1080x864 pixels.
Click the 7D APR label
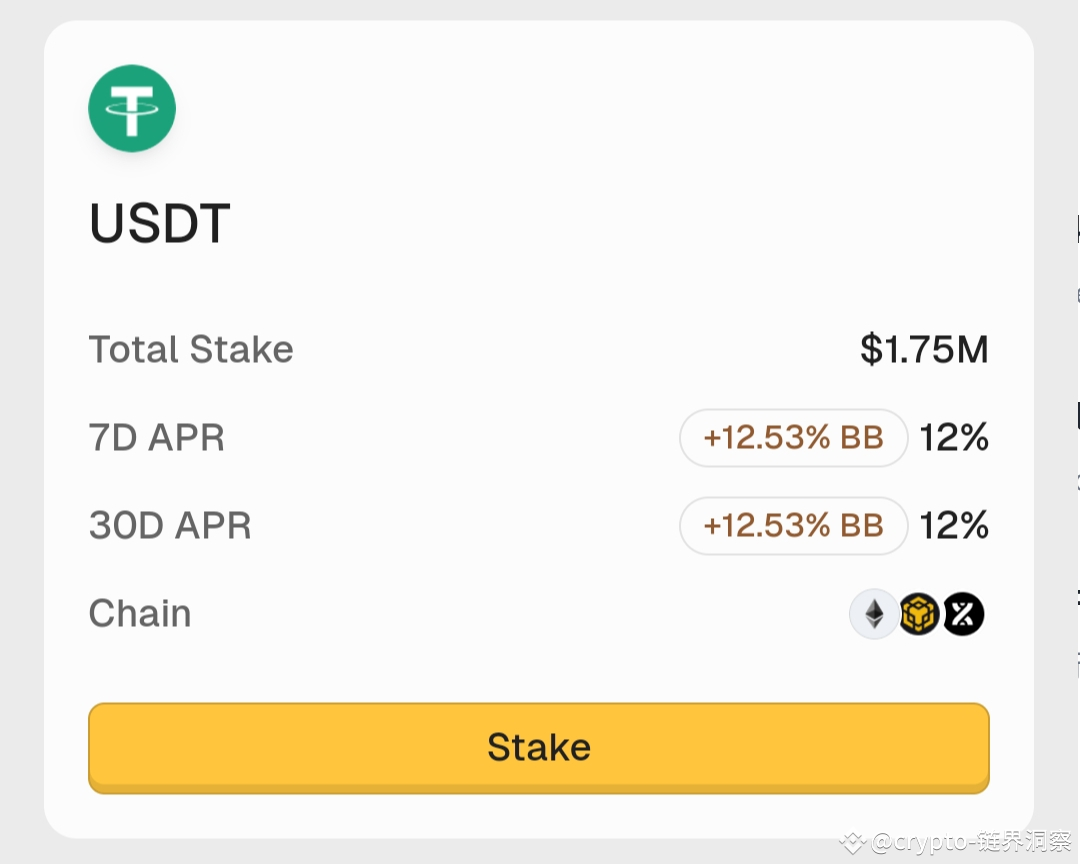(x=157, y=438)
